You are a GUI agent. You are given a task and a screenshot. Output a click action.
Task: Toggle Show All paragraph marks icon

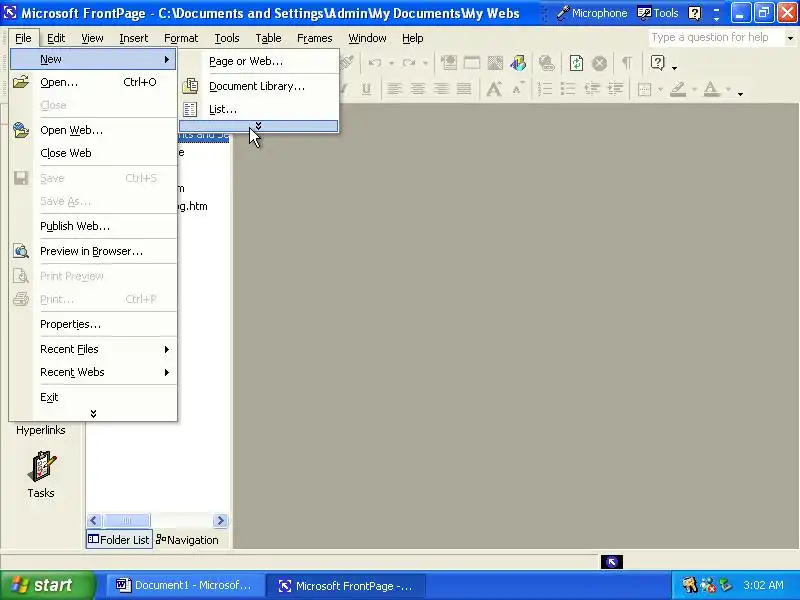tap(627, 63)
